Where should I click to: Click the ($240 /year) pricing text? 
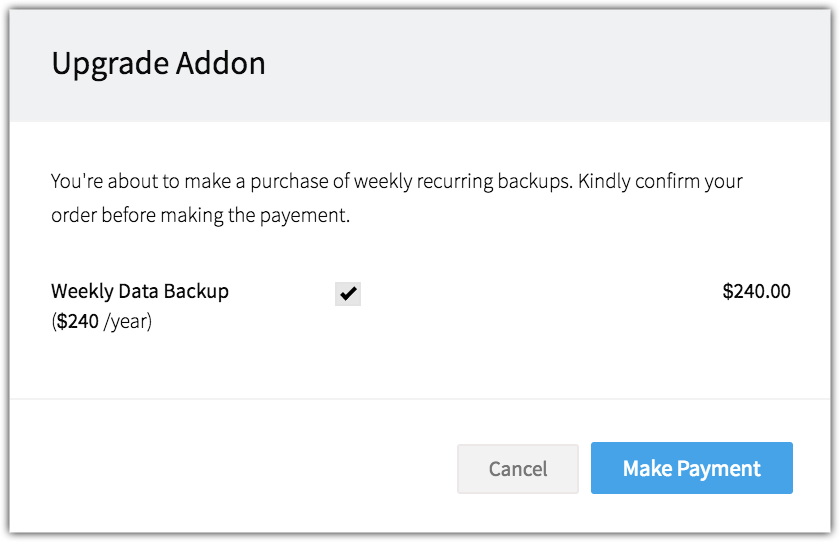102,321
